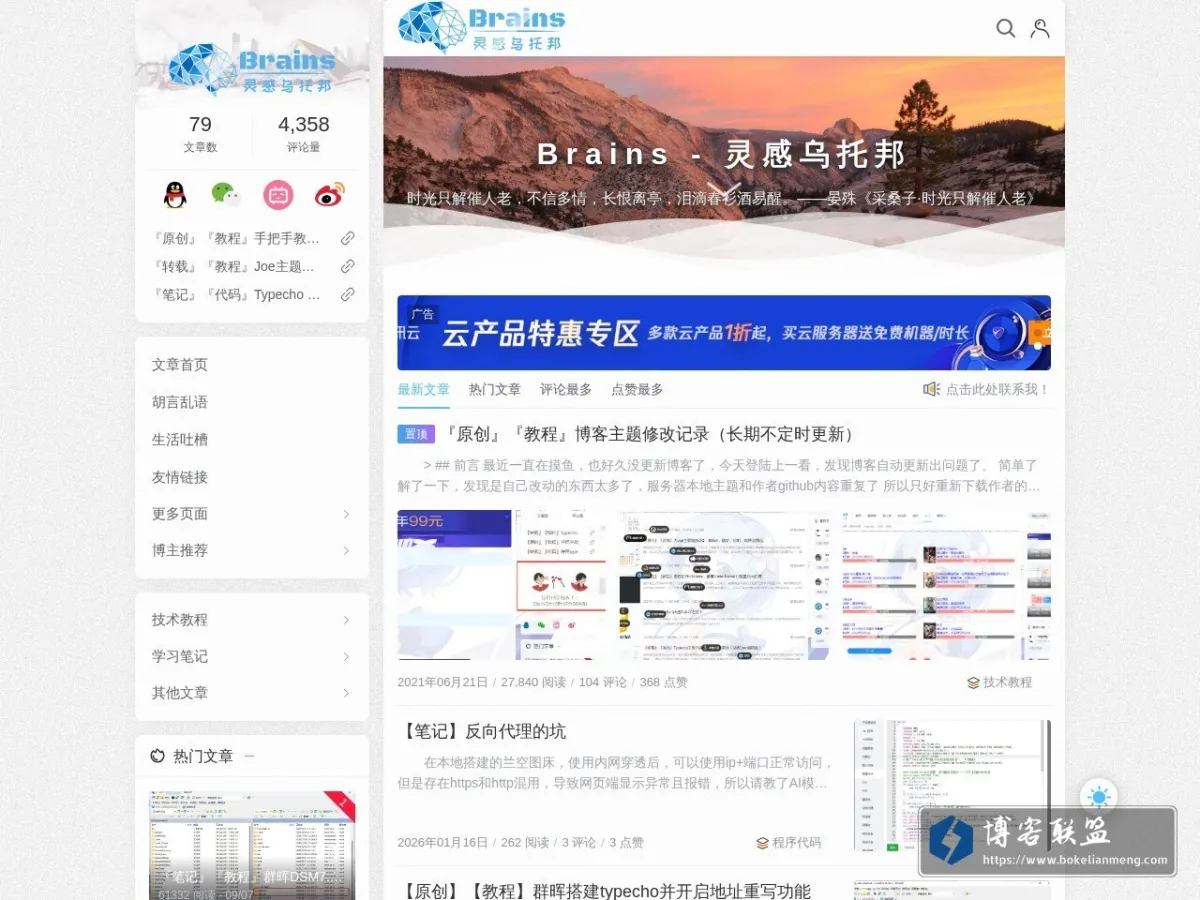
Task: Open the Bilibili pink icon
Action: click(278, 195)
